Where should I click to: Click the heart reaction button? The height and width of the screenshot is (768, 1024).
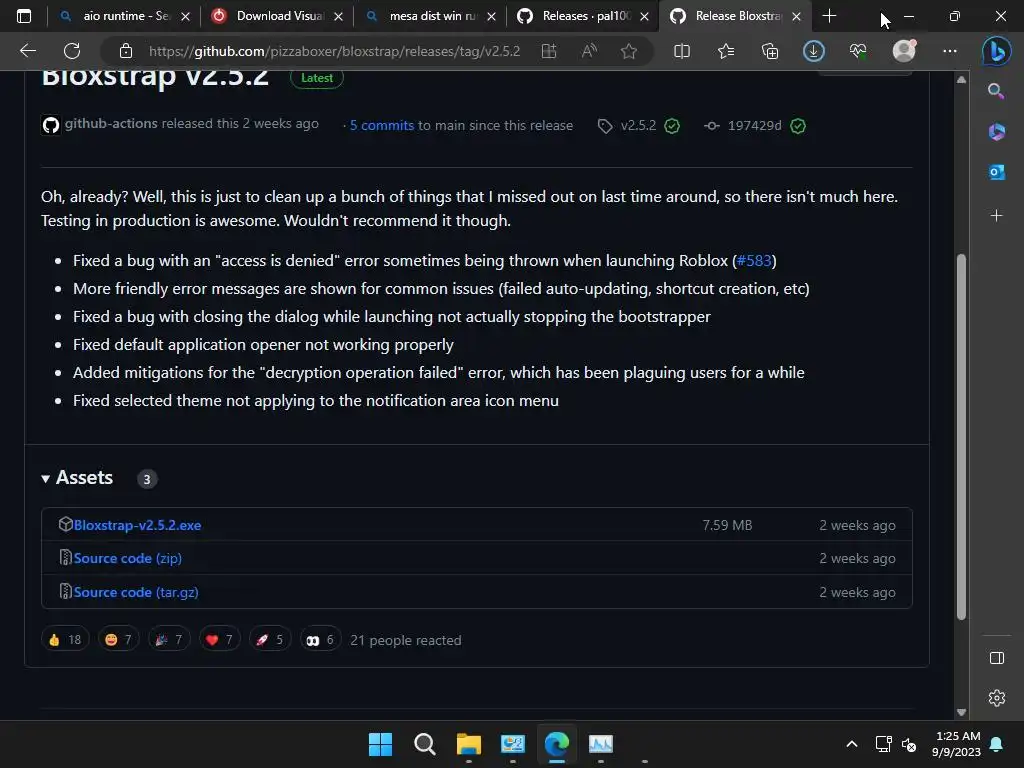(219, 640)
